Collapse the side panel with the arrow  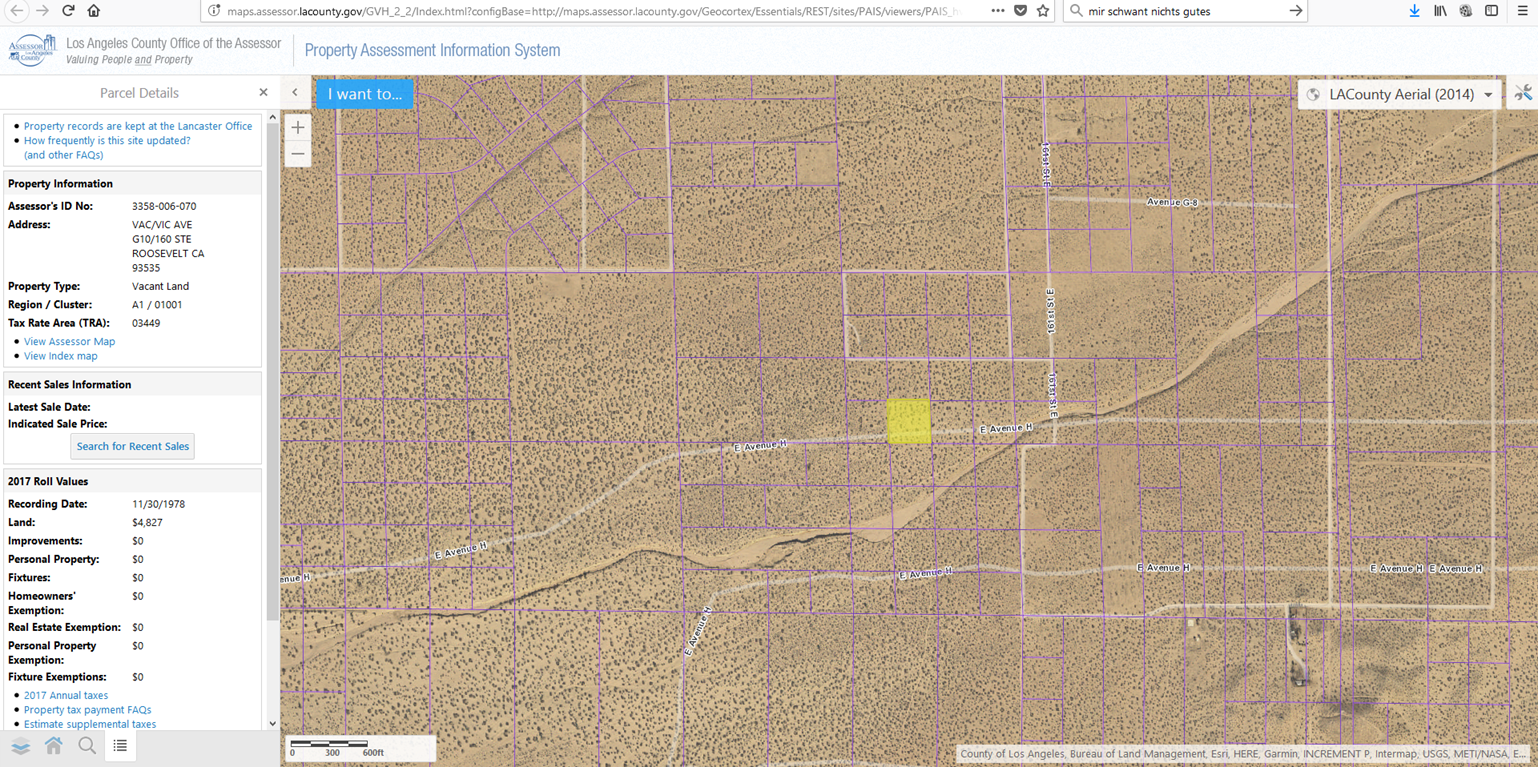[295, 93]
